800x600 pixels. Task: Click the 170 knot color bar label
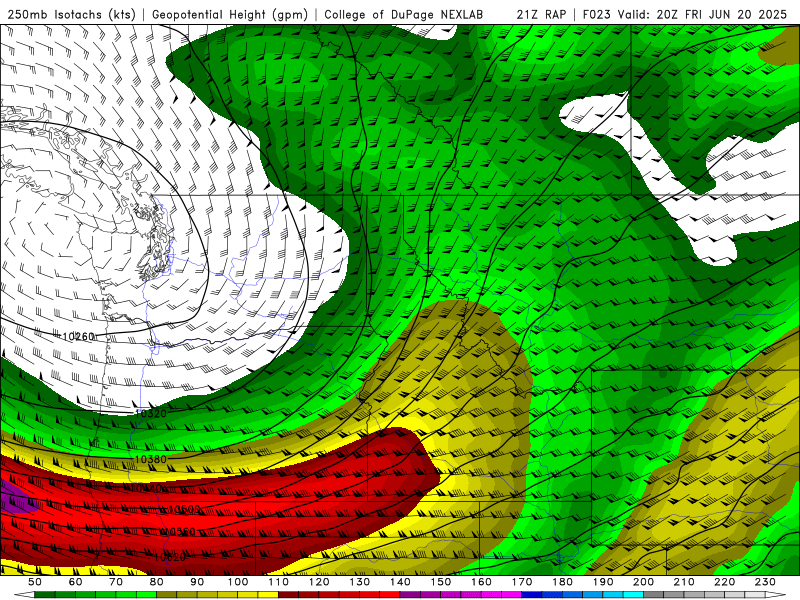[x=522, y=582]
